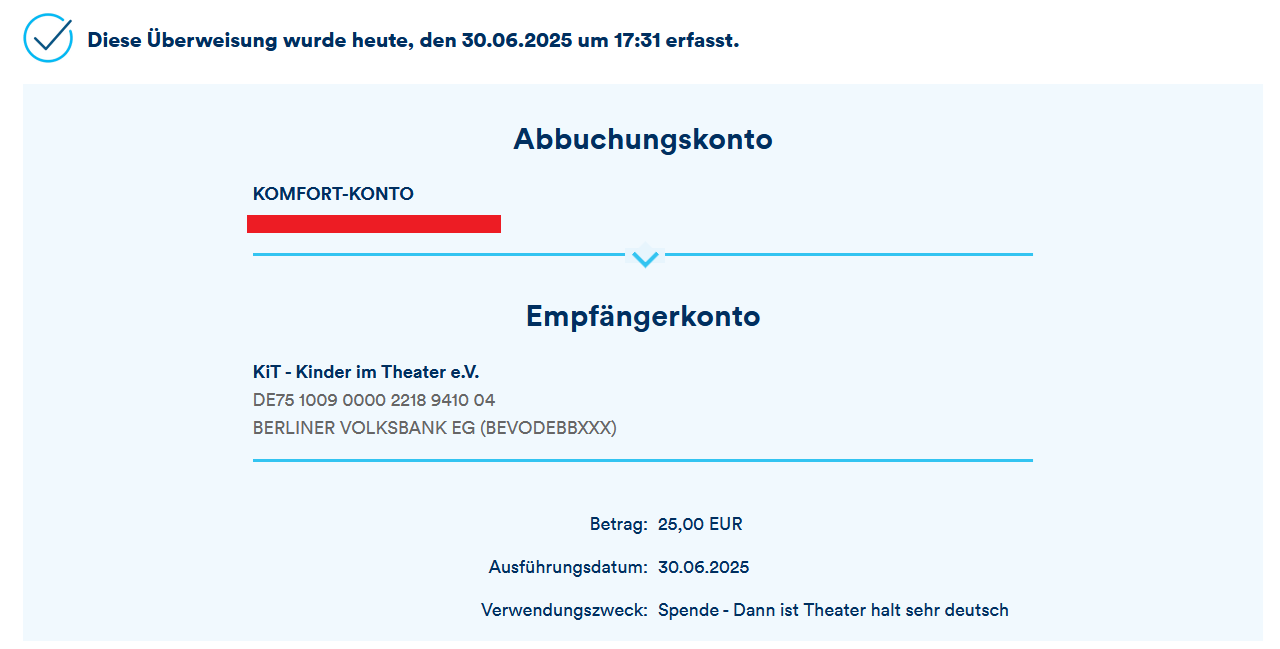Click the BIC code BEVODEBBXXX
This screenshot has height=649, width=1280.
pyautogui.click(x=549, y=428)
